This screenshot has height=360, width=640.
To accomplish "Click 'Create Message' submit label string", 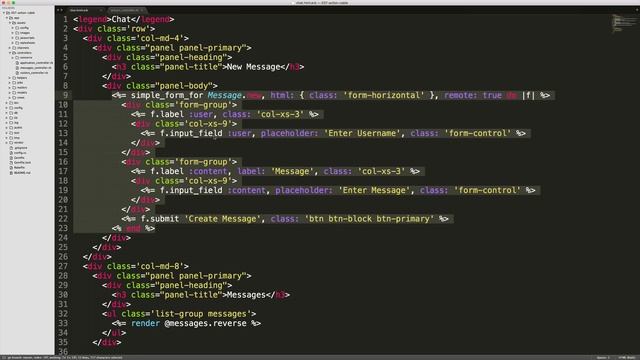I will tap(222, 219).
